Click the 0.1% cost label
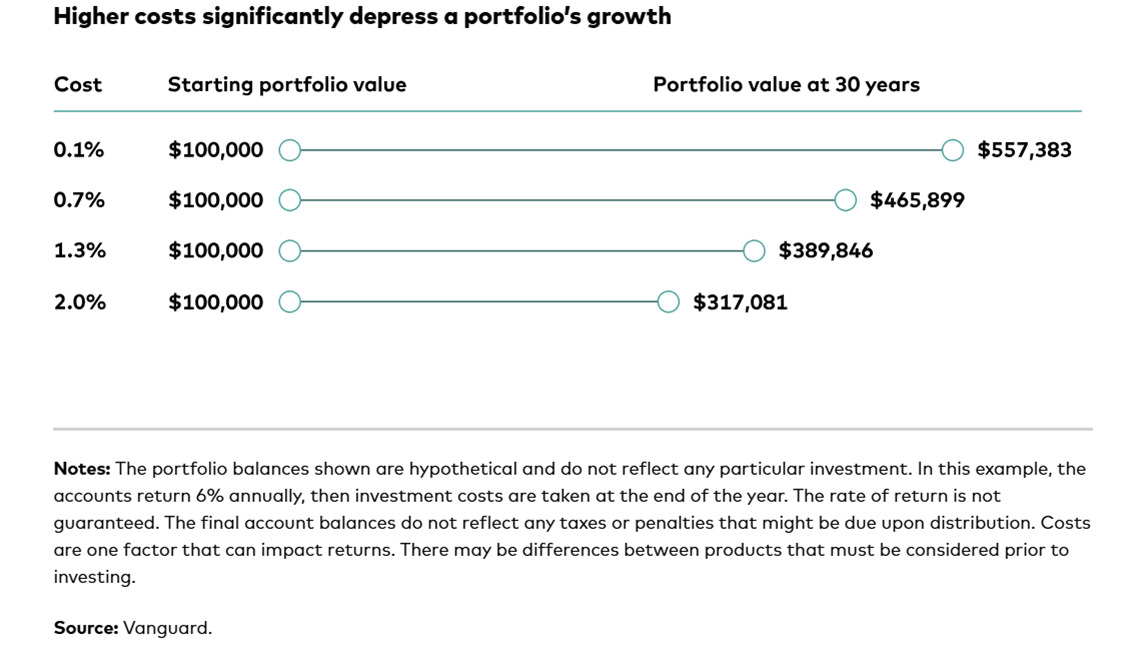 point(79,150)
